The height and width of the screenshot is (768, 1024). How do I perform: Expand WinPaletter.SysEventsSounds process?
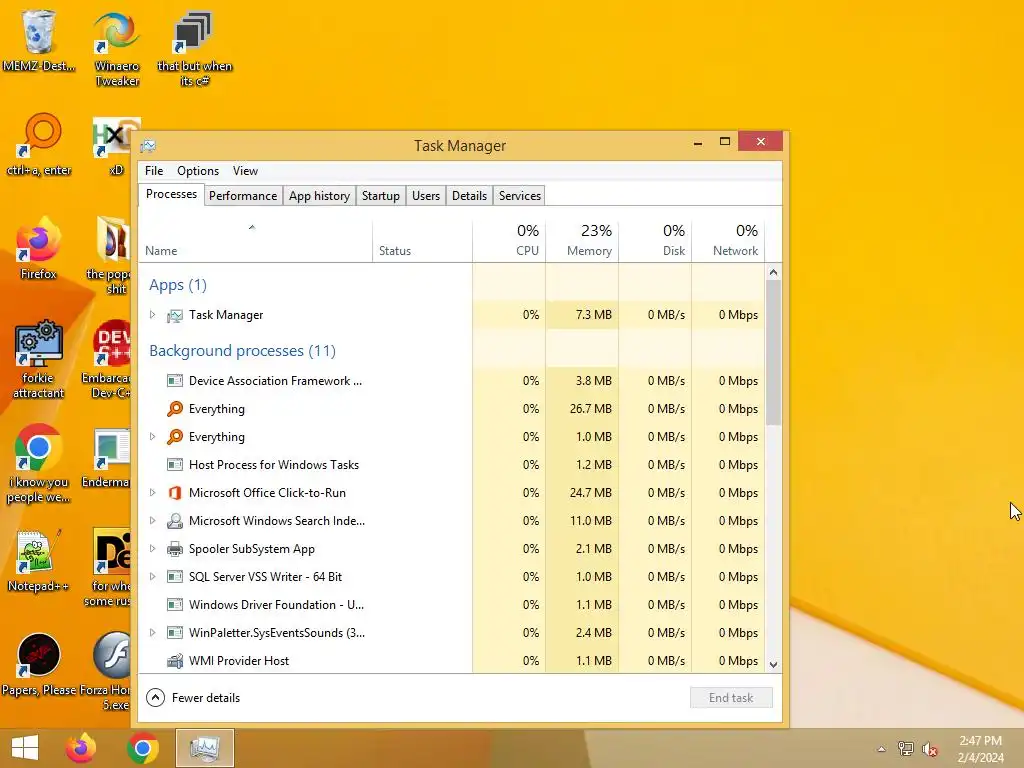click(152, 633)
